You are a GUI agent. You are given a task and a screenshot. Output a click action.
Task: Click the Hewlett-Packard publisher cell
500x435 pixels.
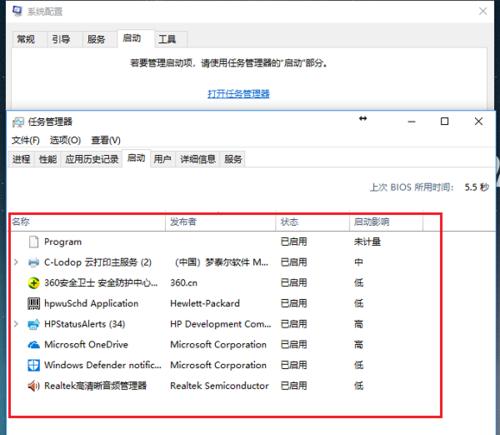pyautogui.click(x=205, y=304)
